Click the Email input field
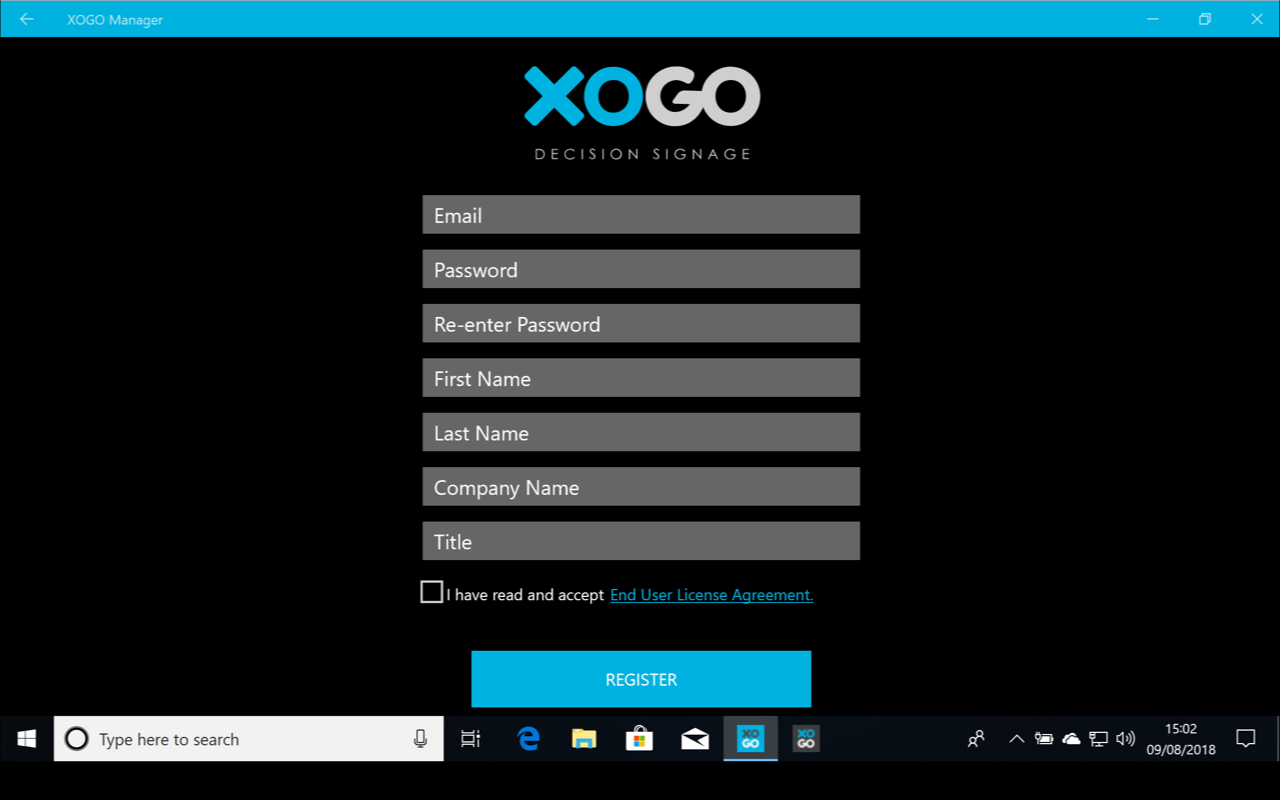 (x=641, y=215)
